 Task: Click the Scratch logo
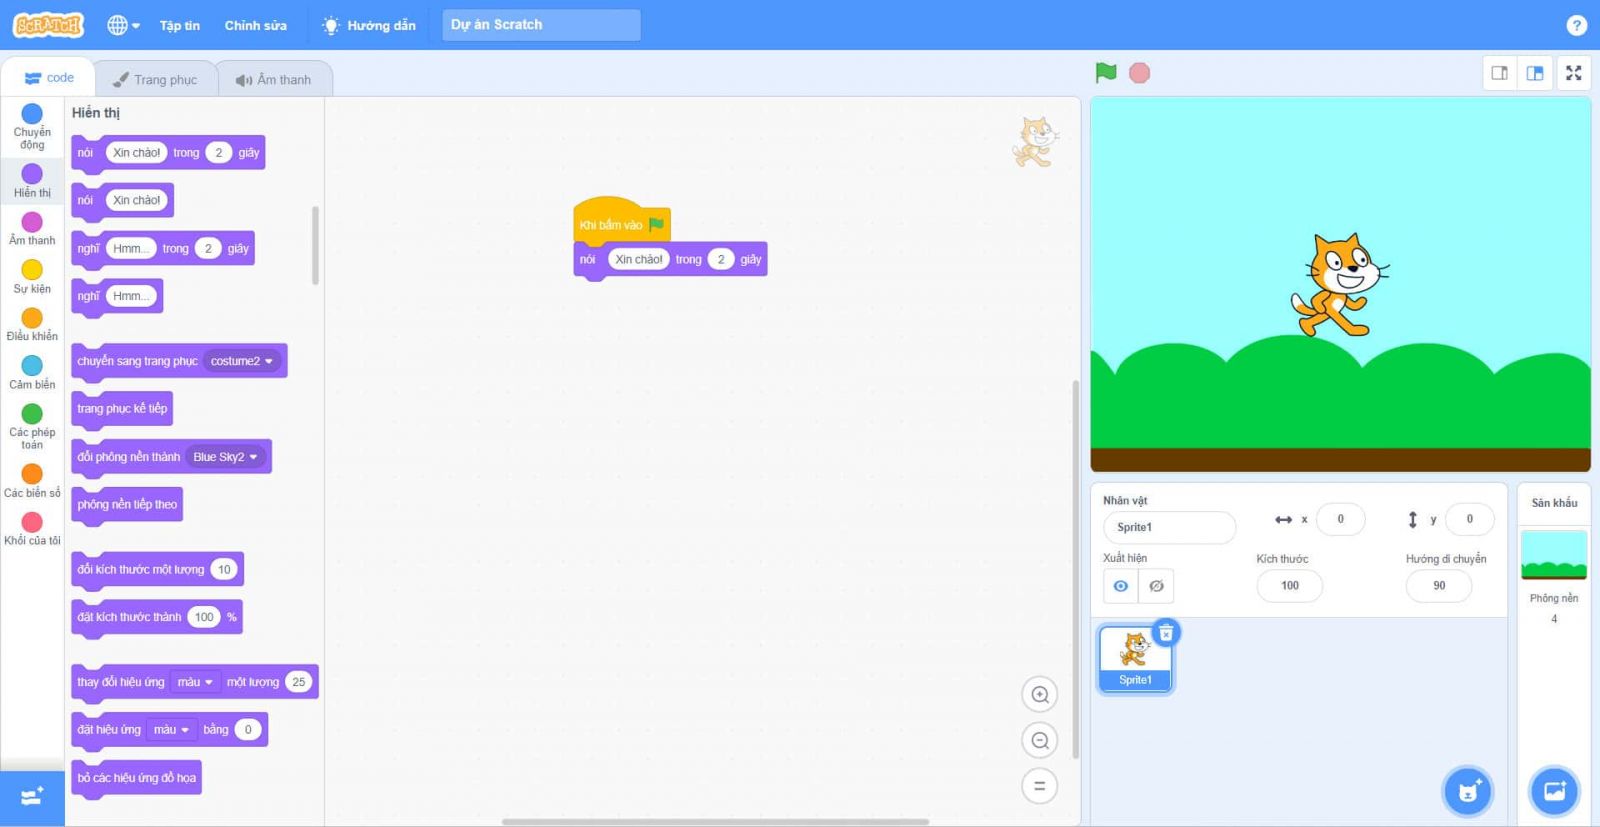click(48, 25)
